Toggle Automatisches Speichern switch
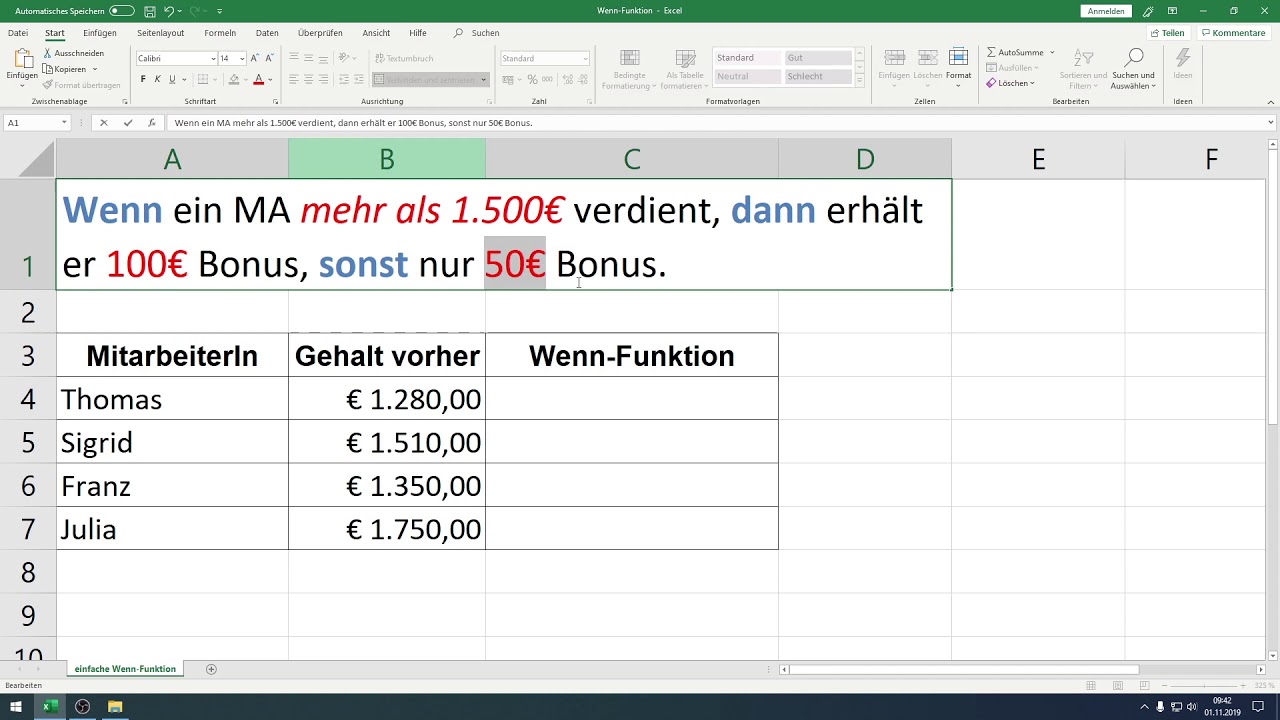 tap(121, 11)
